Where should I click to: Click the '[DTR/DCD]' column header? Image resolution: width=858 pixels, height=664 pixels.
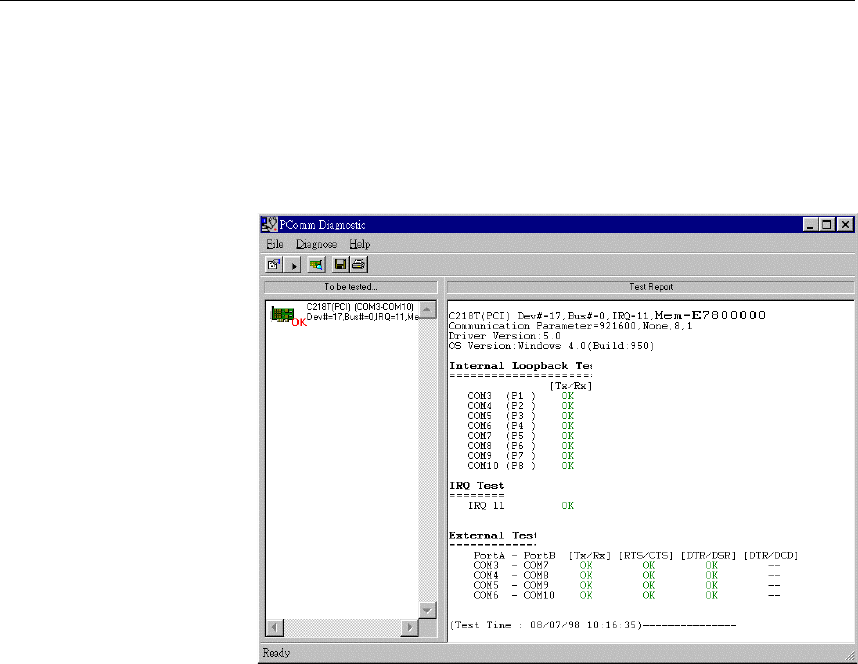pos(771,556)
